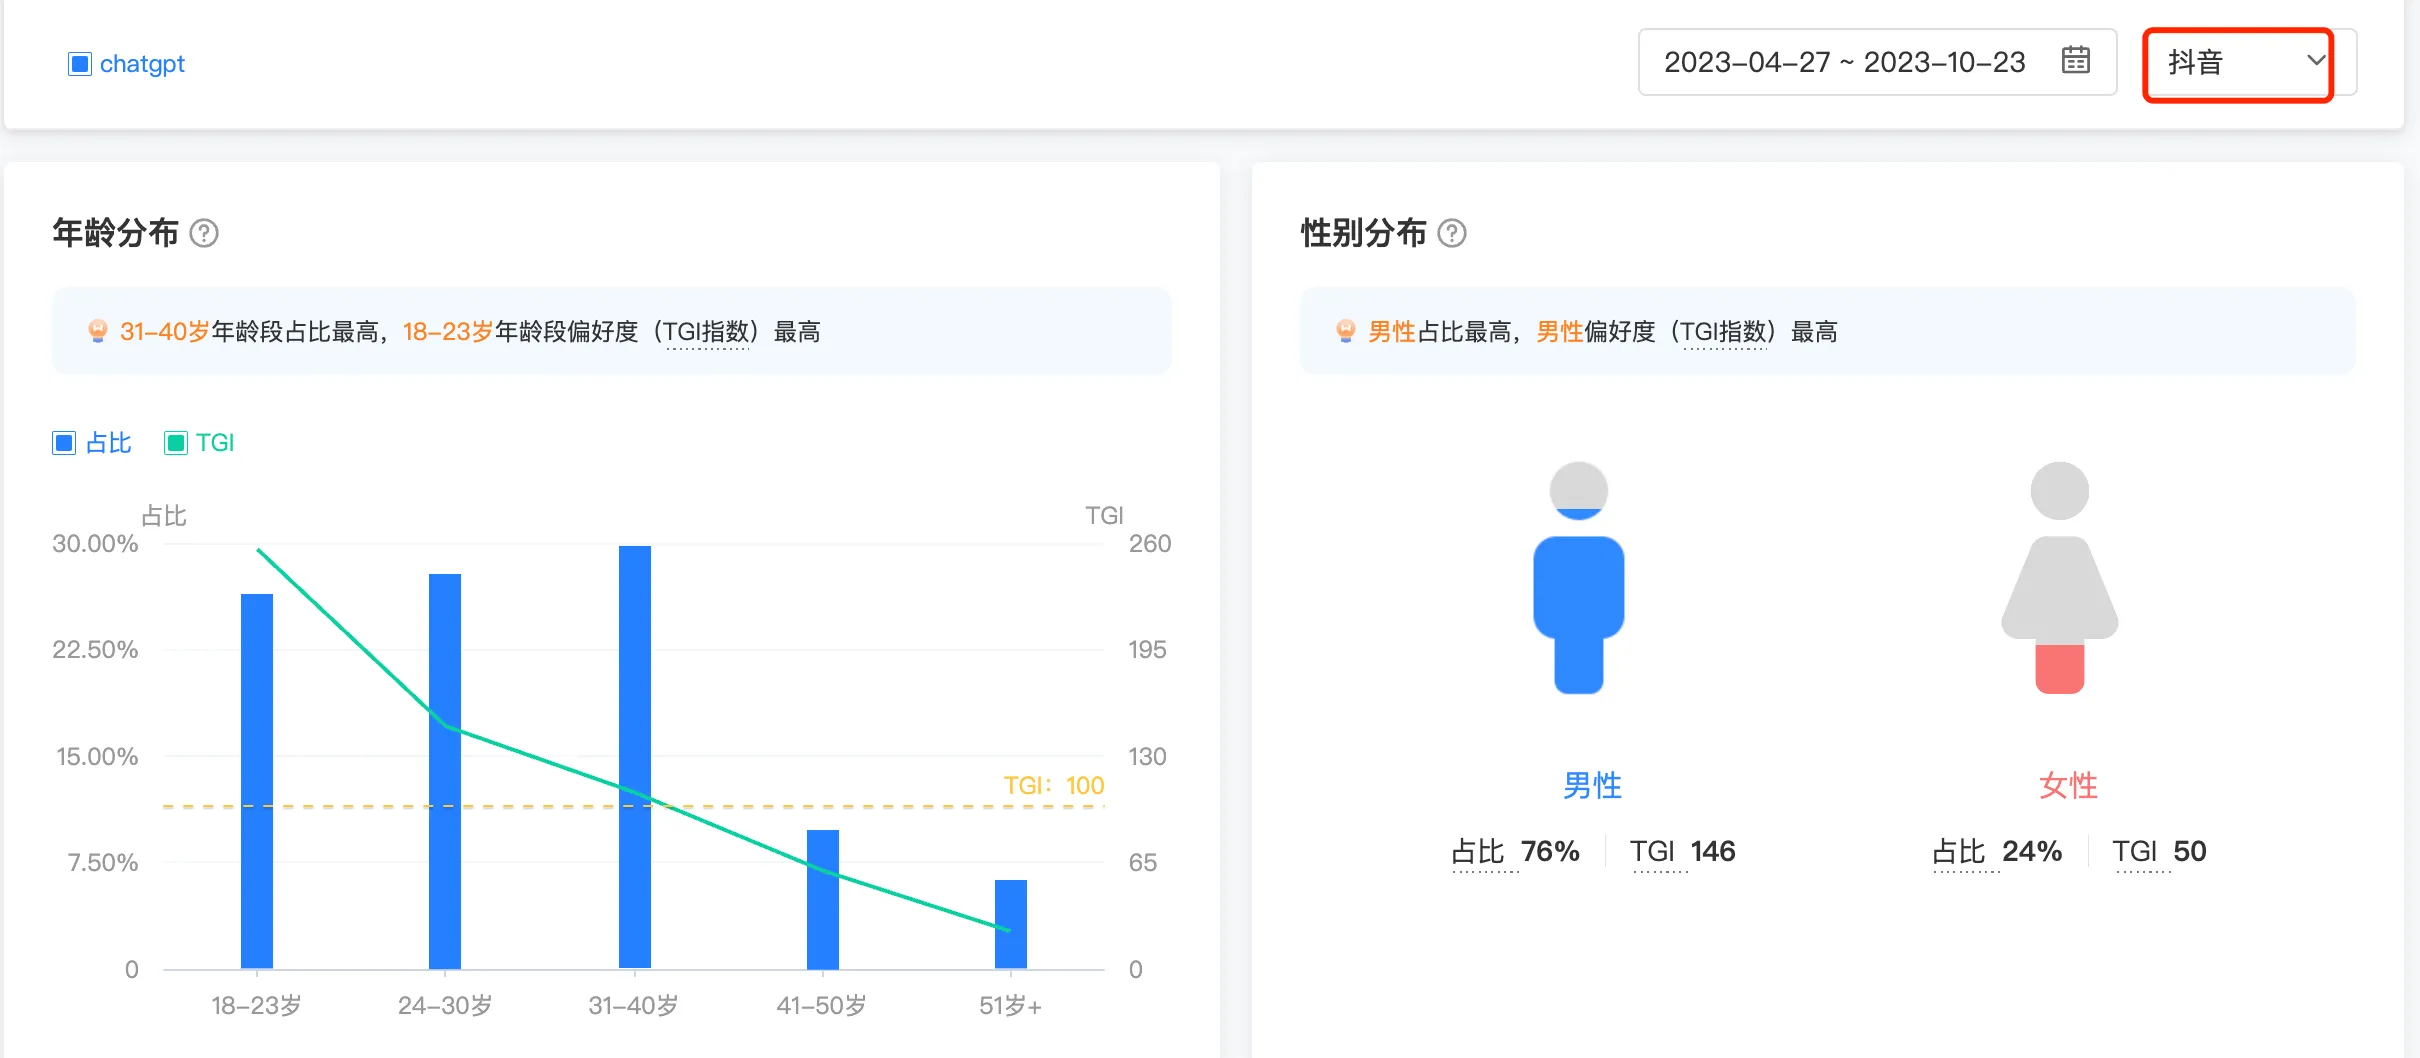
Task: Toggle the TGI legend series
Action: point(199,443)
